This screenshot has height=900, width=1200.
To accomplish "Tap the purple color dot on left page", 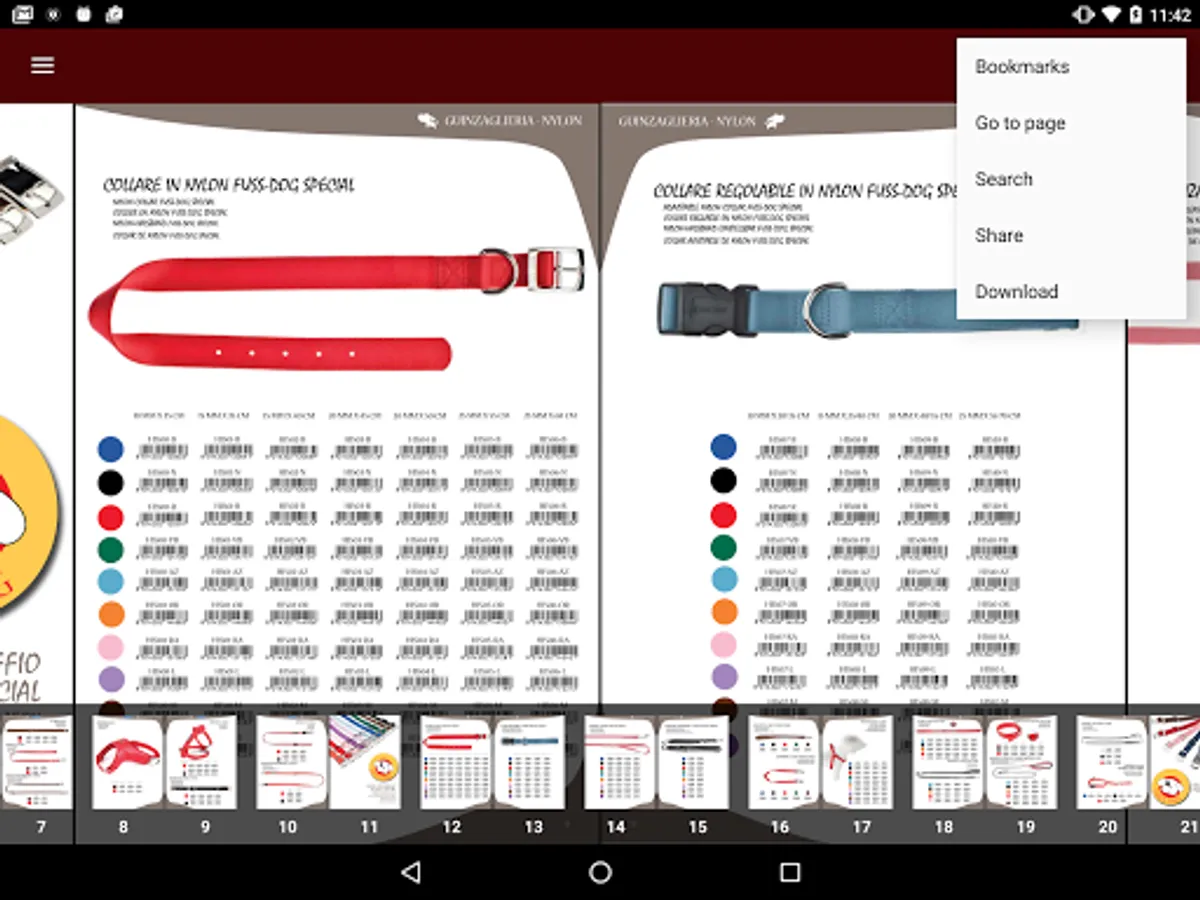I will (110, 679).
